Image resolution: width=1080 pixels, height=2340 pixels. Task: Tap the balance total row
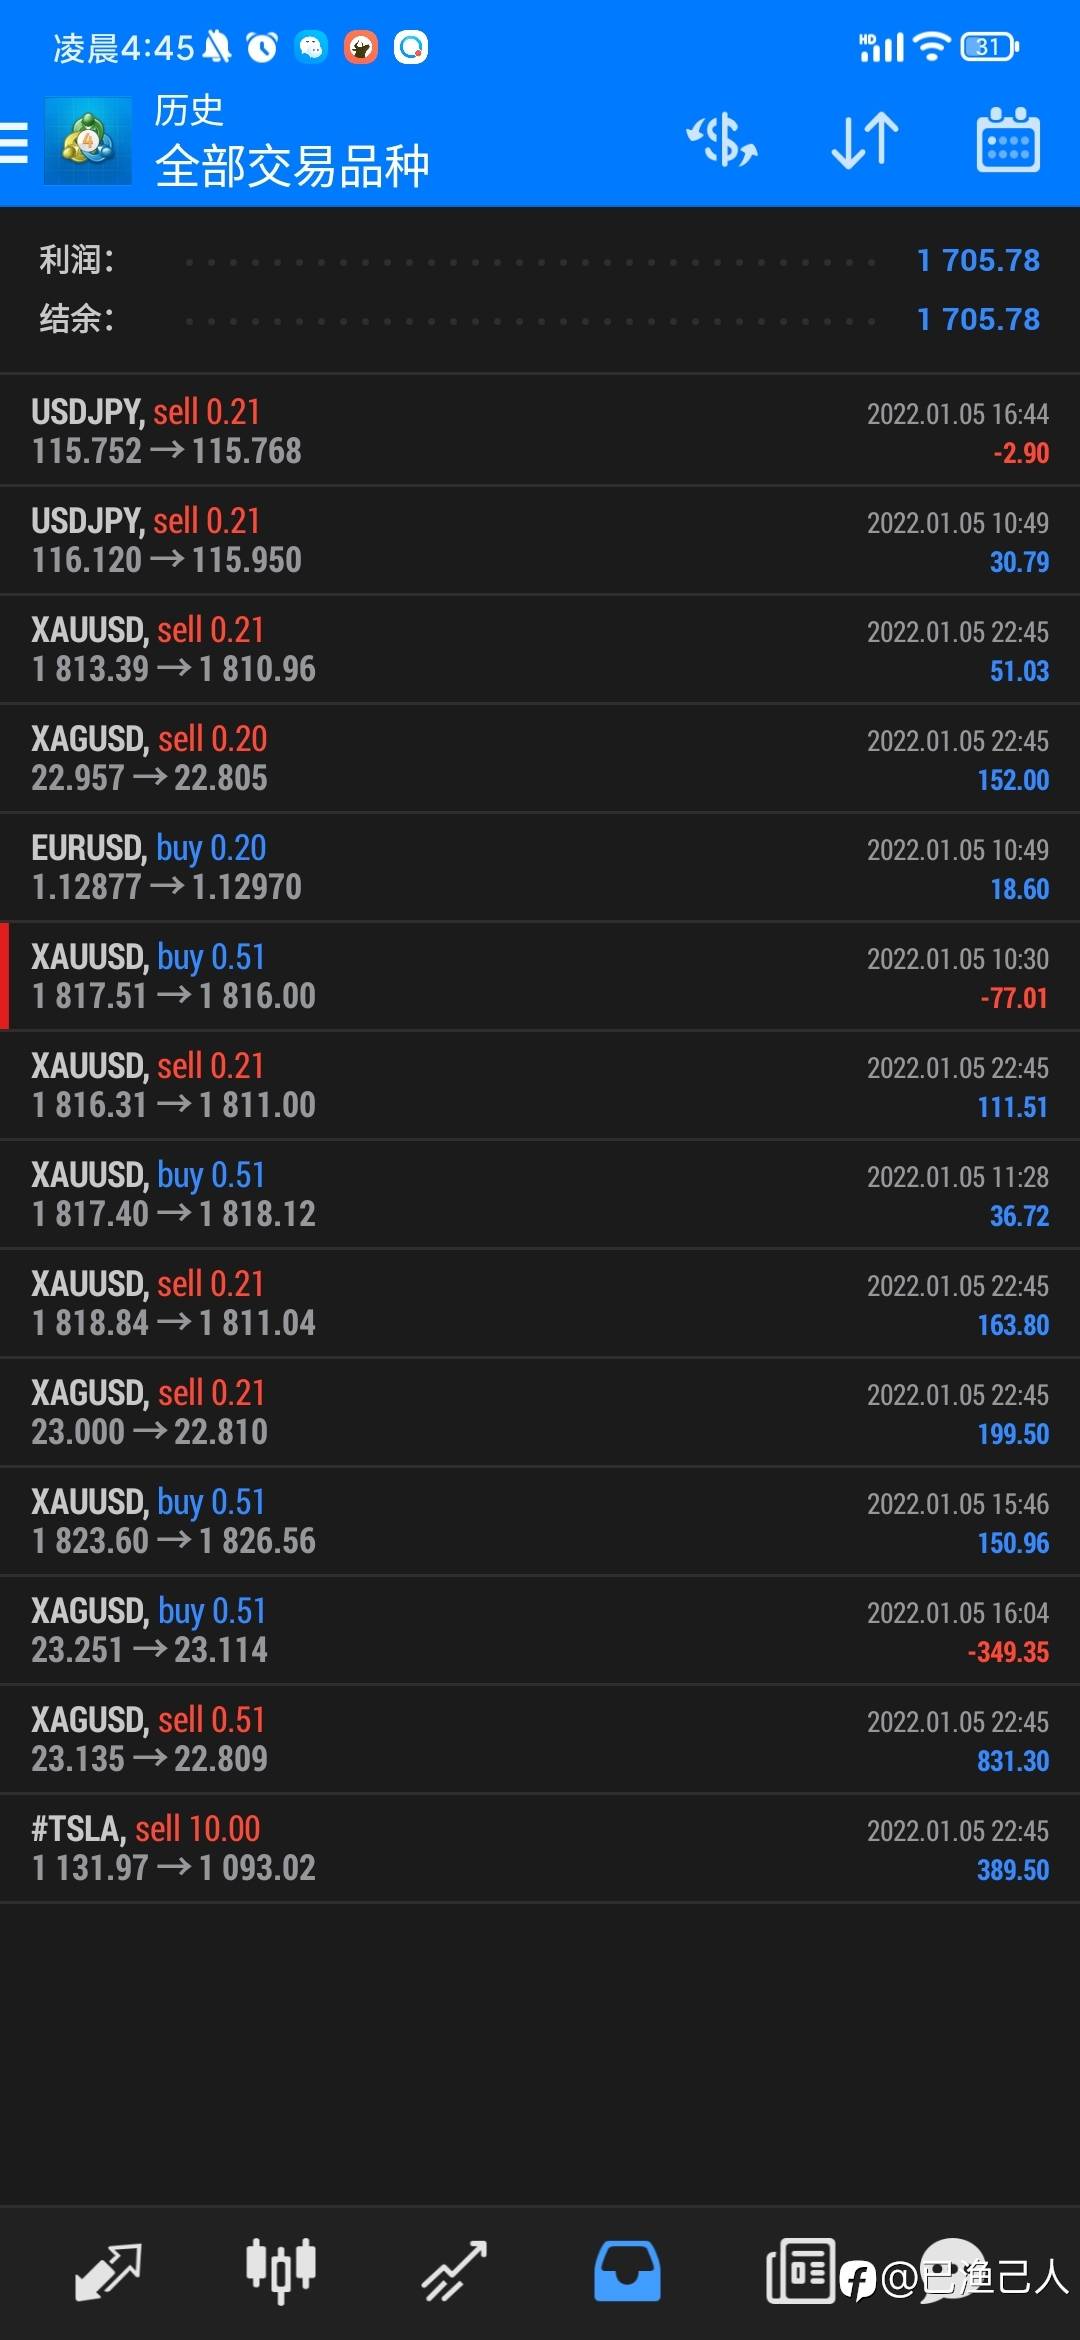tap(540, 319)
